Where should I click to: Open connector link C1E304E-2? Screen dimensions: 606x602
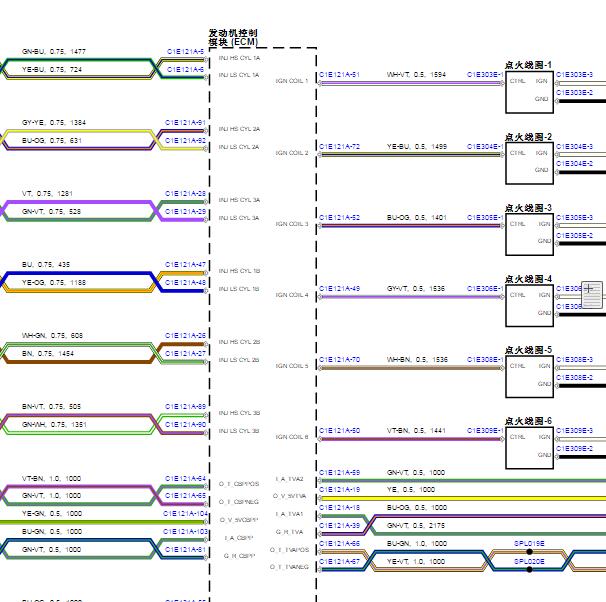point(574,164)
